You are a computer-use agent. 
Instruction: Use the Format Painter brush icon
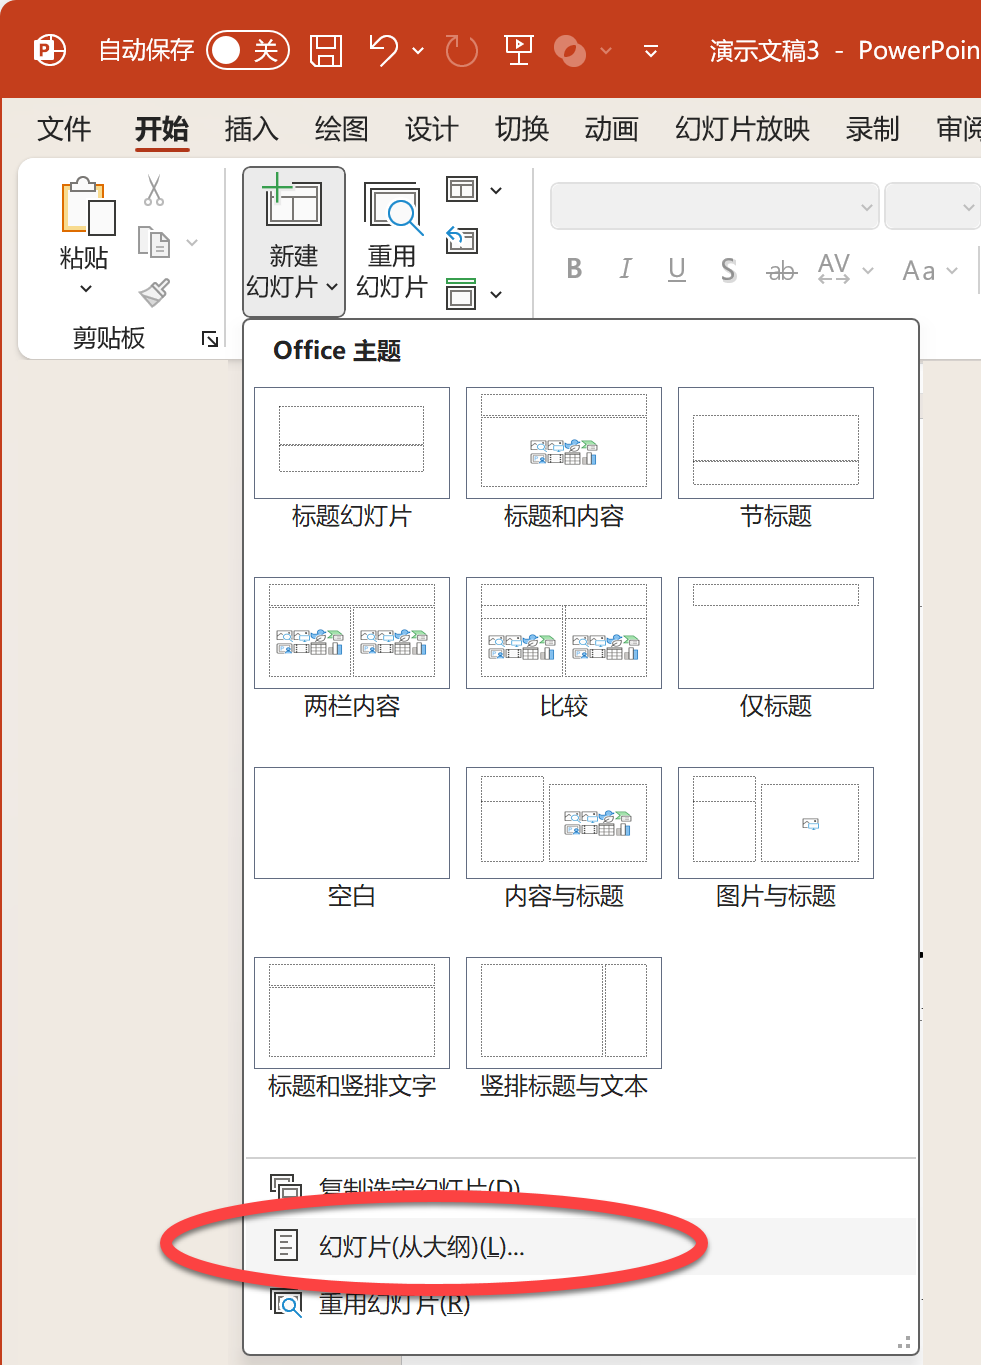point(155,292)
